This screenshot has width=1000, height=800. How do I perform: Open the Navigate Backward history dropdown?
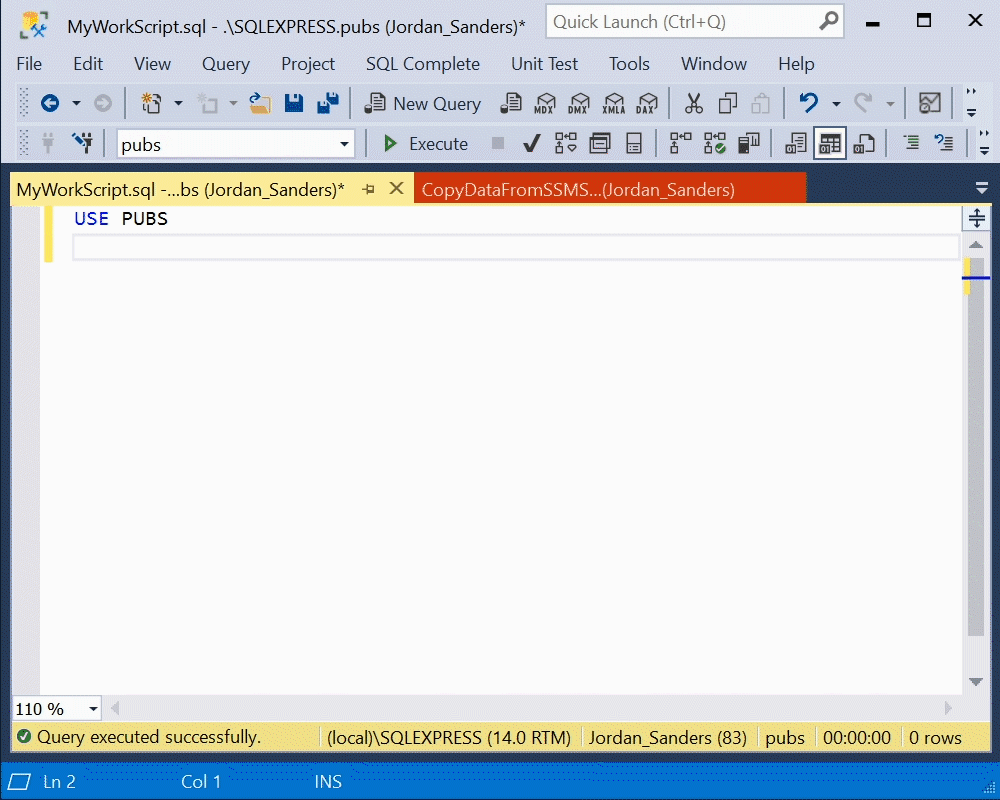(x=76, y=103)
